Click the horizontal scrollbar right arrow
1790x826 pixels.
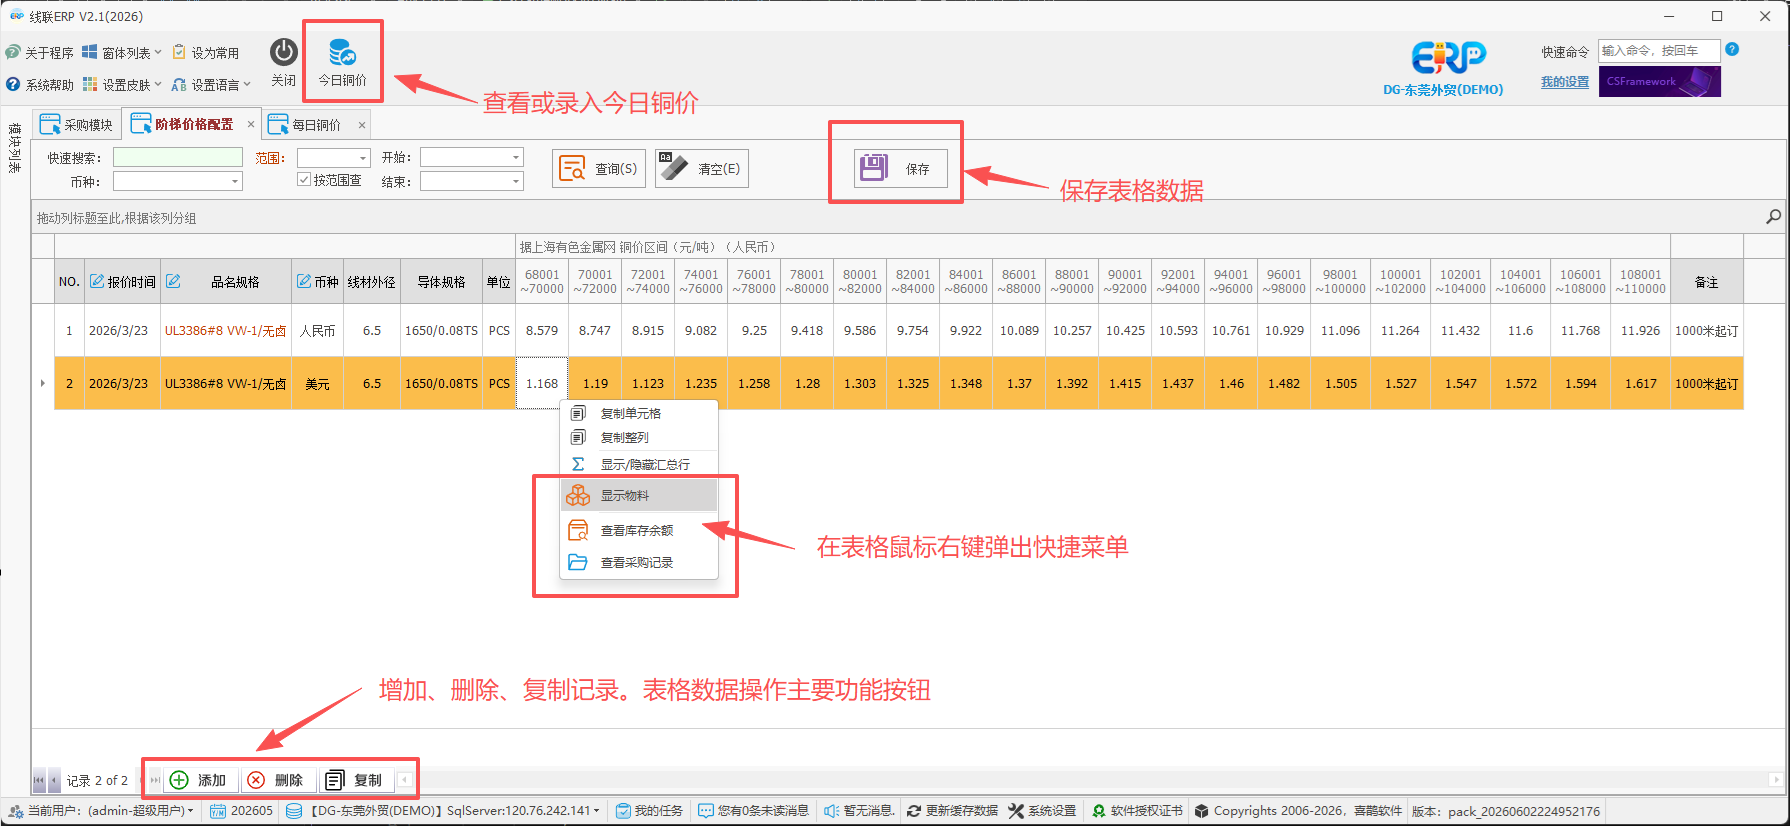[x=1775, y=780]
